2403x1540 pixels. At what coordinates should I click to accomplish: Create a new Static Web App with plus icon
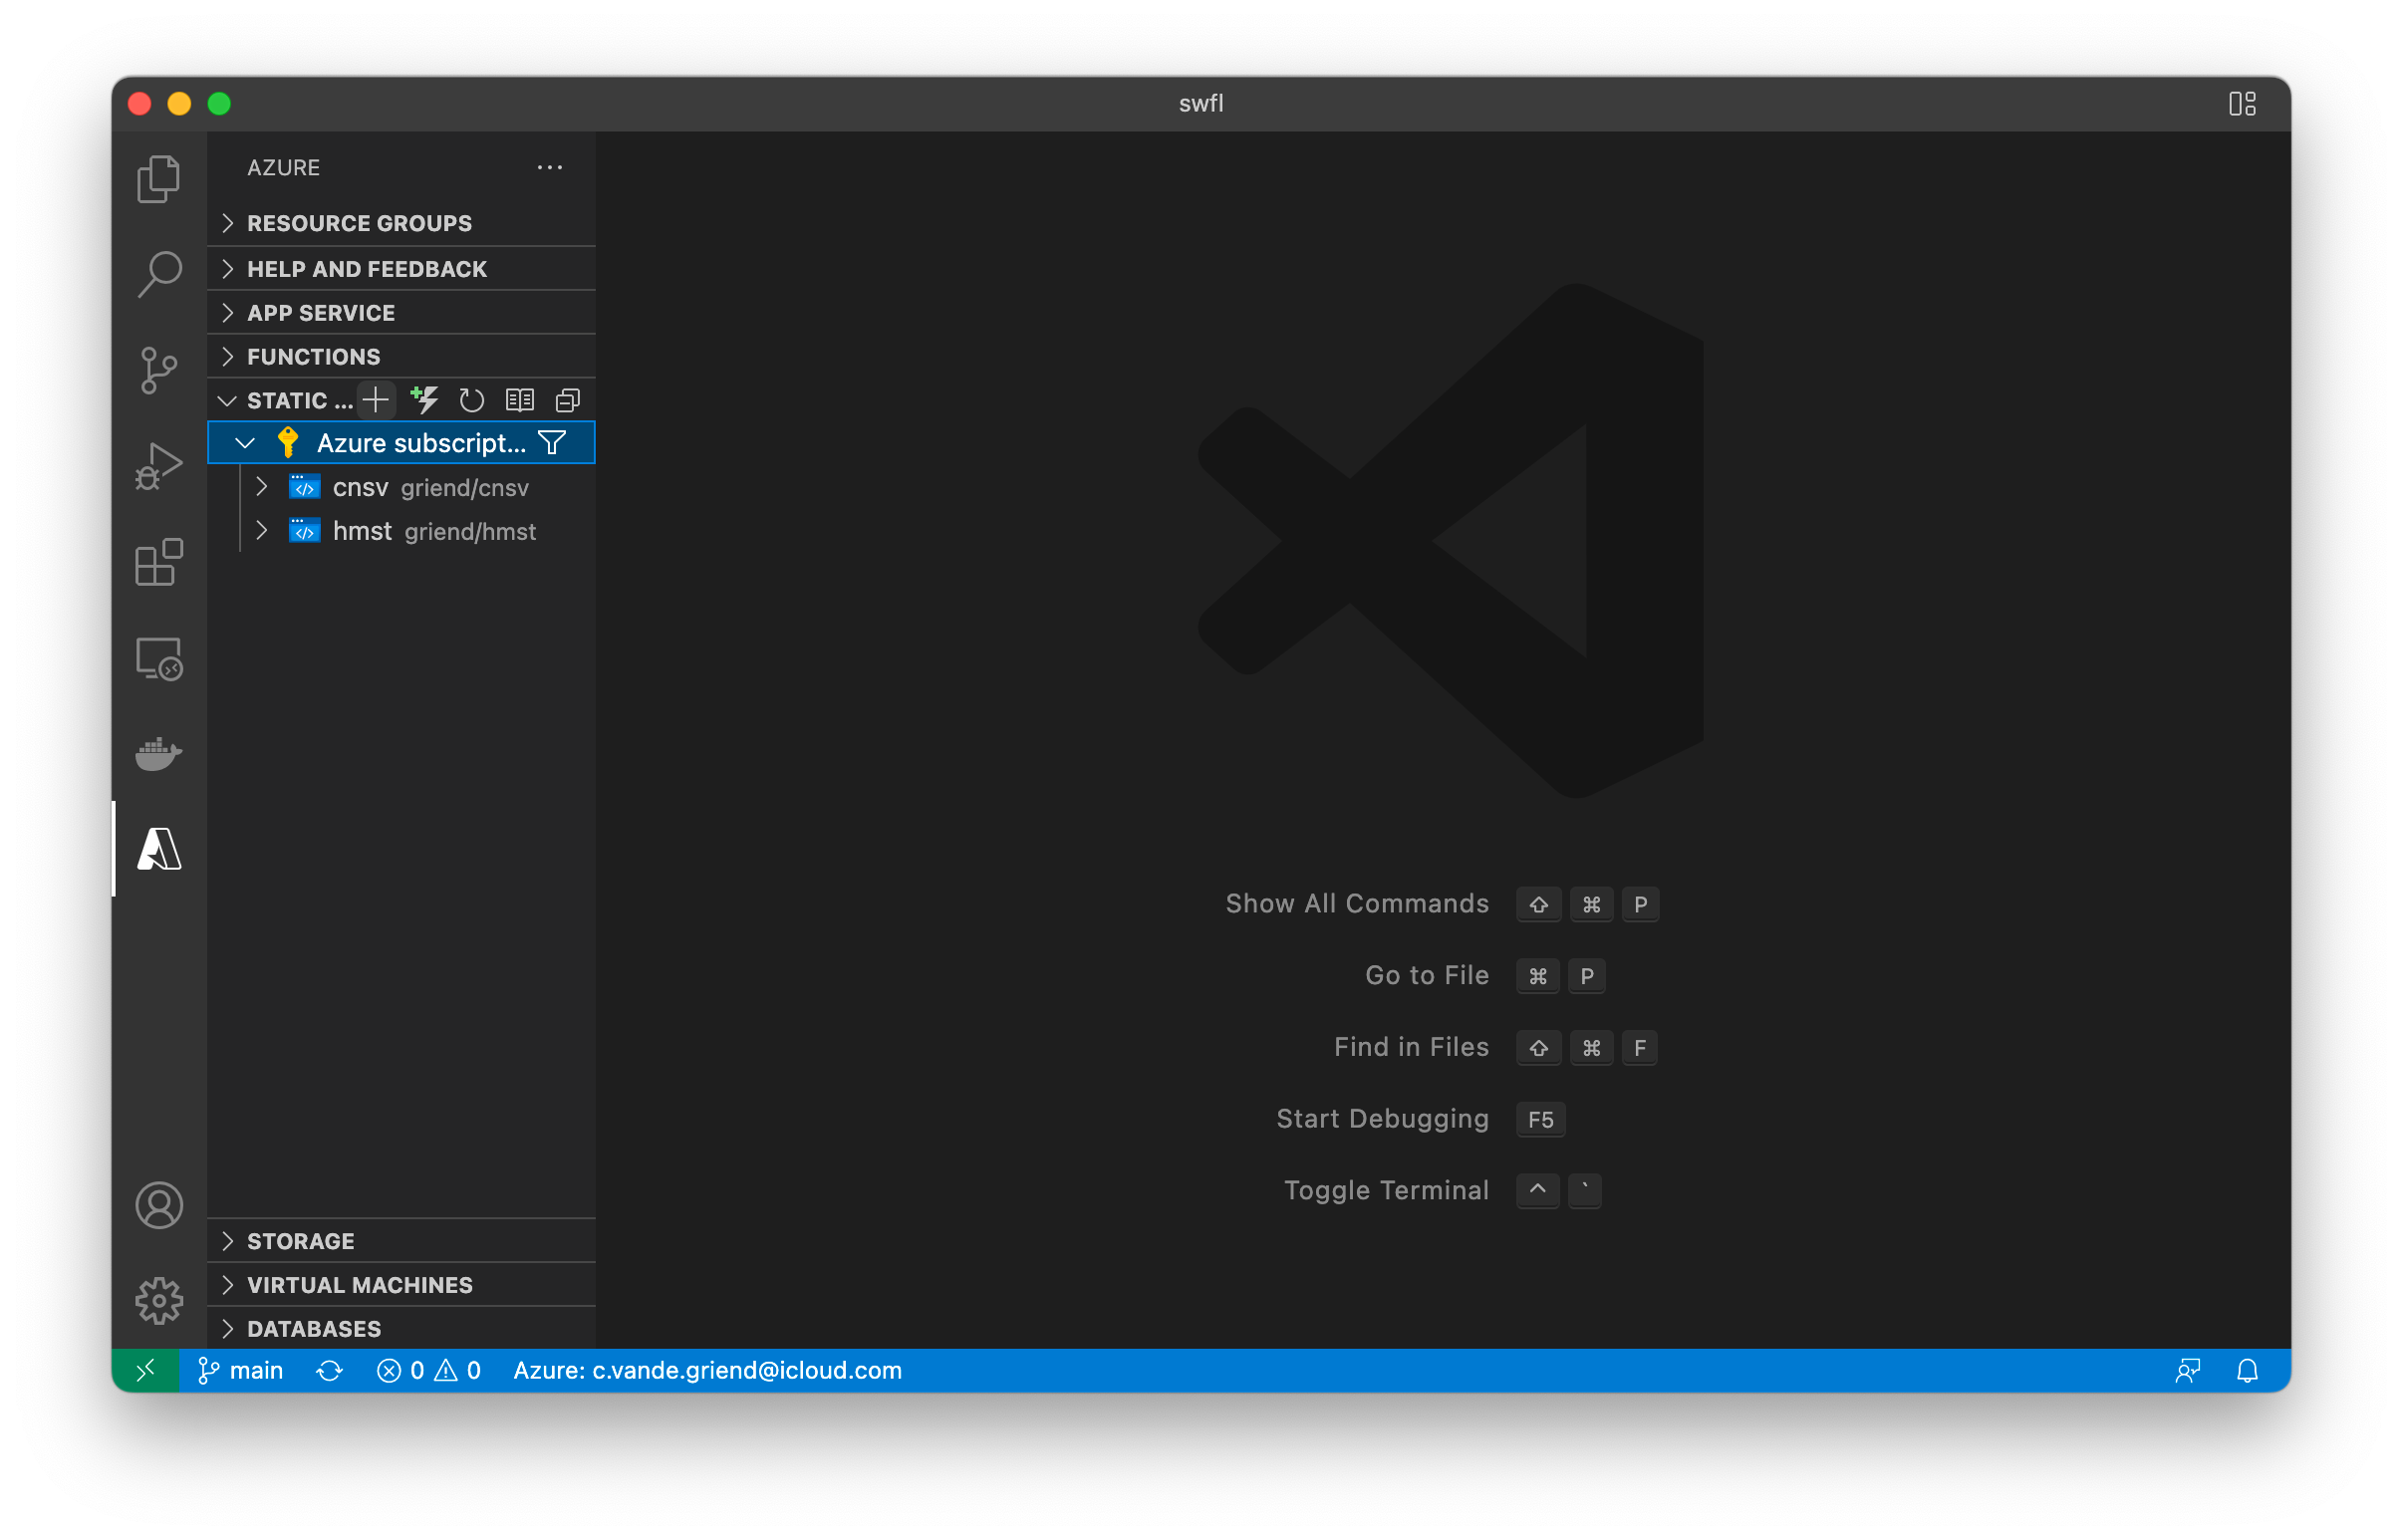(x=376, y=401)
